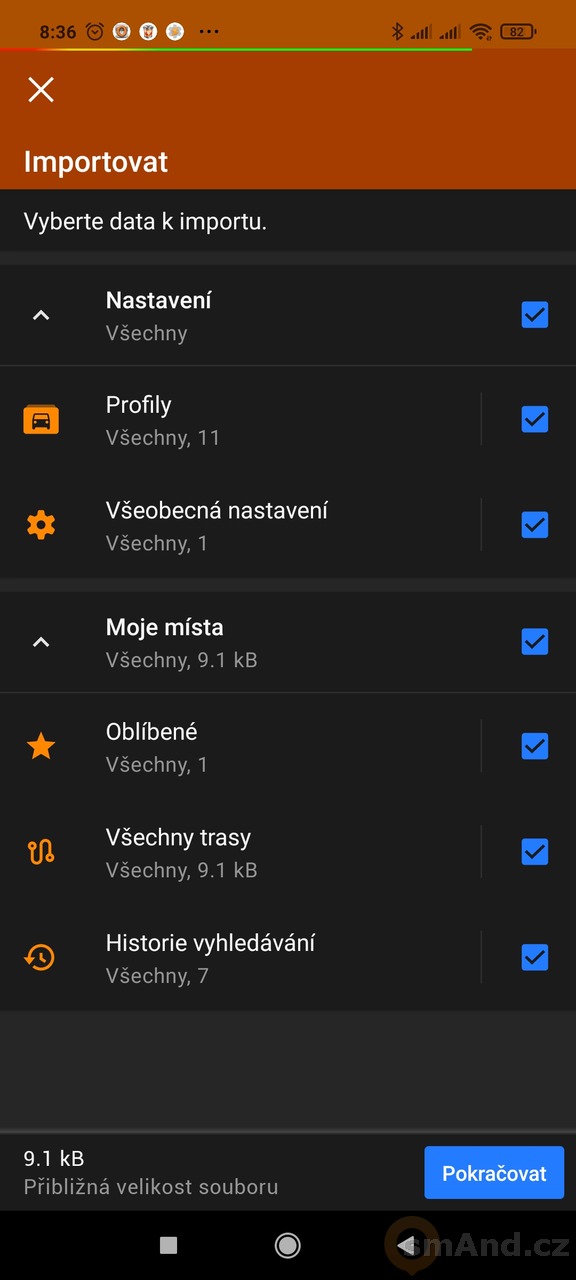The height and width of the screenshot is (1280, 576).
Task: Uncheck the Profily checkbox
Action: 535,420
